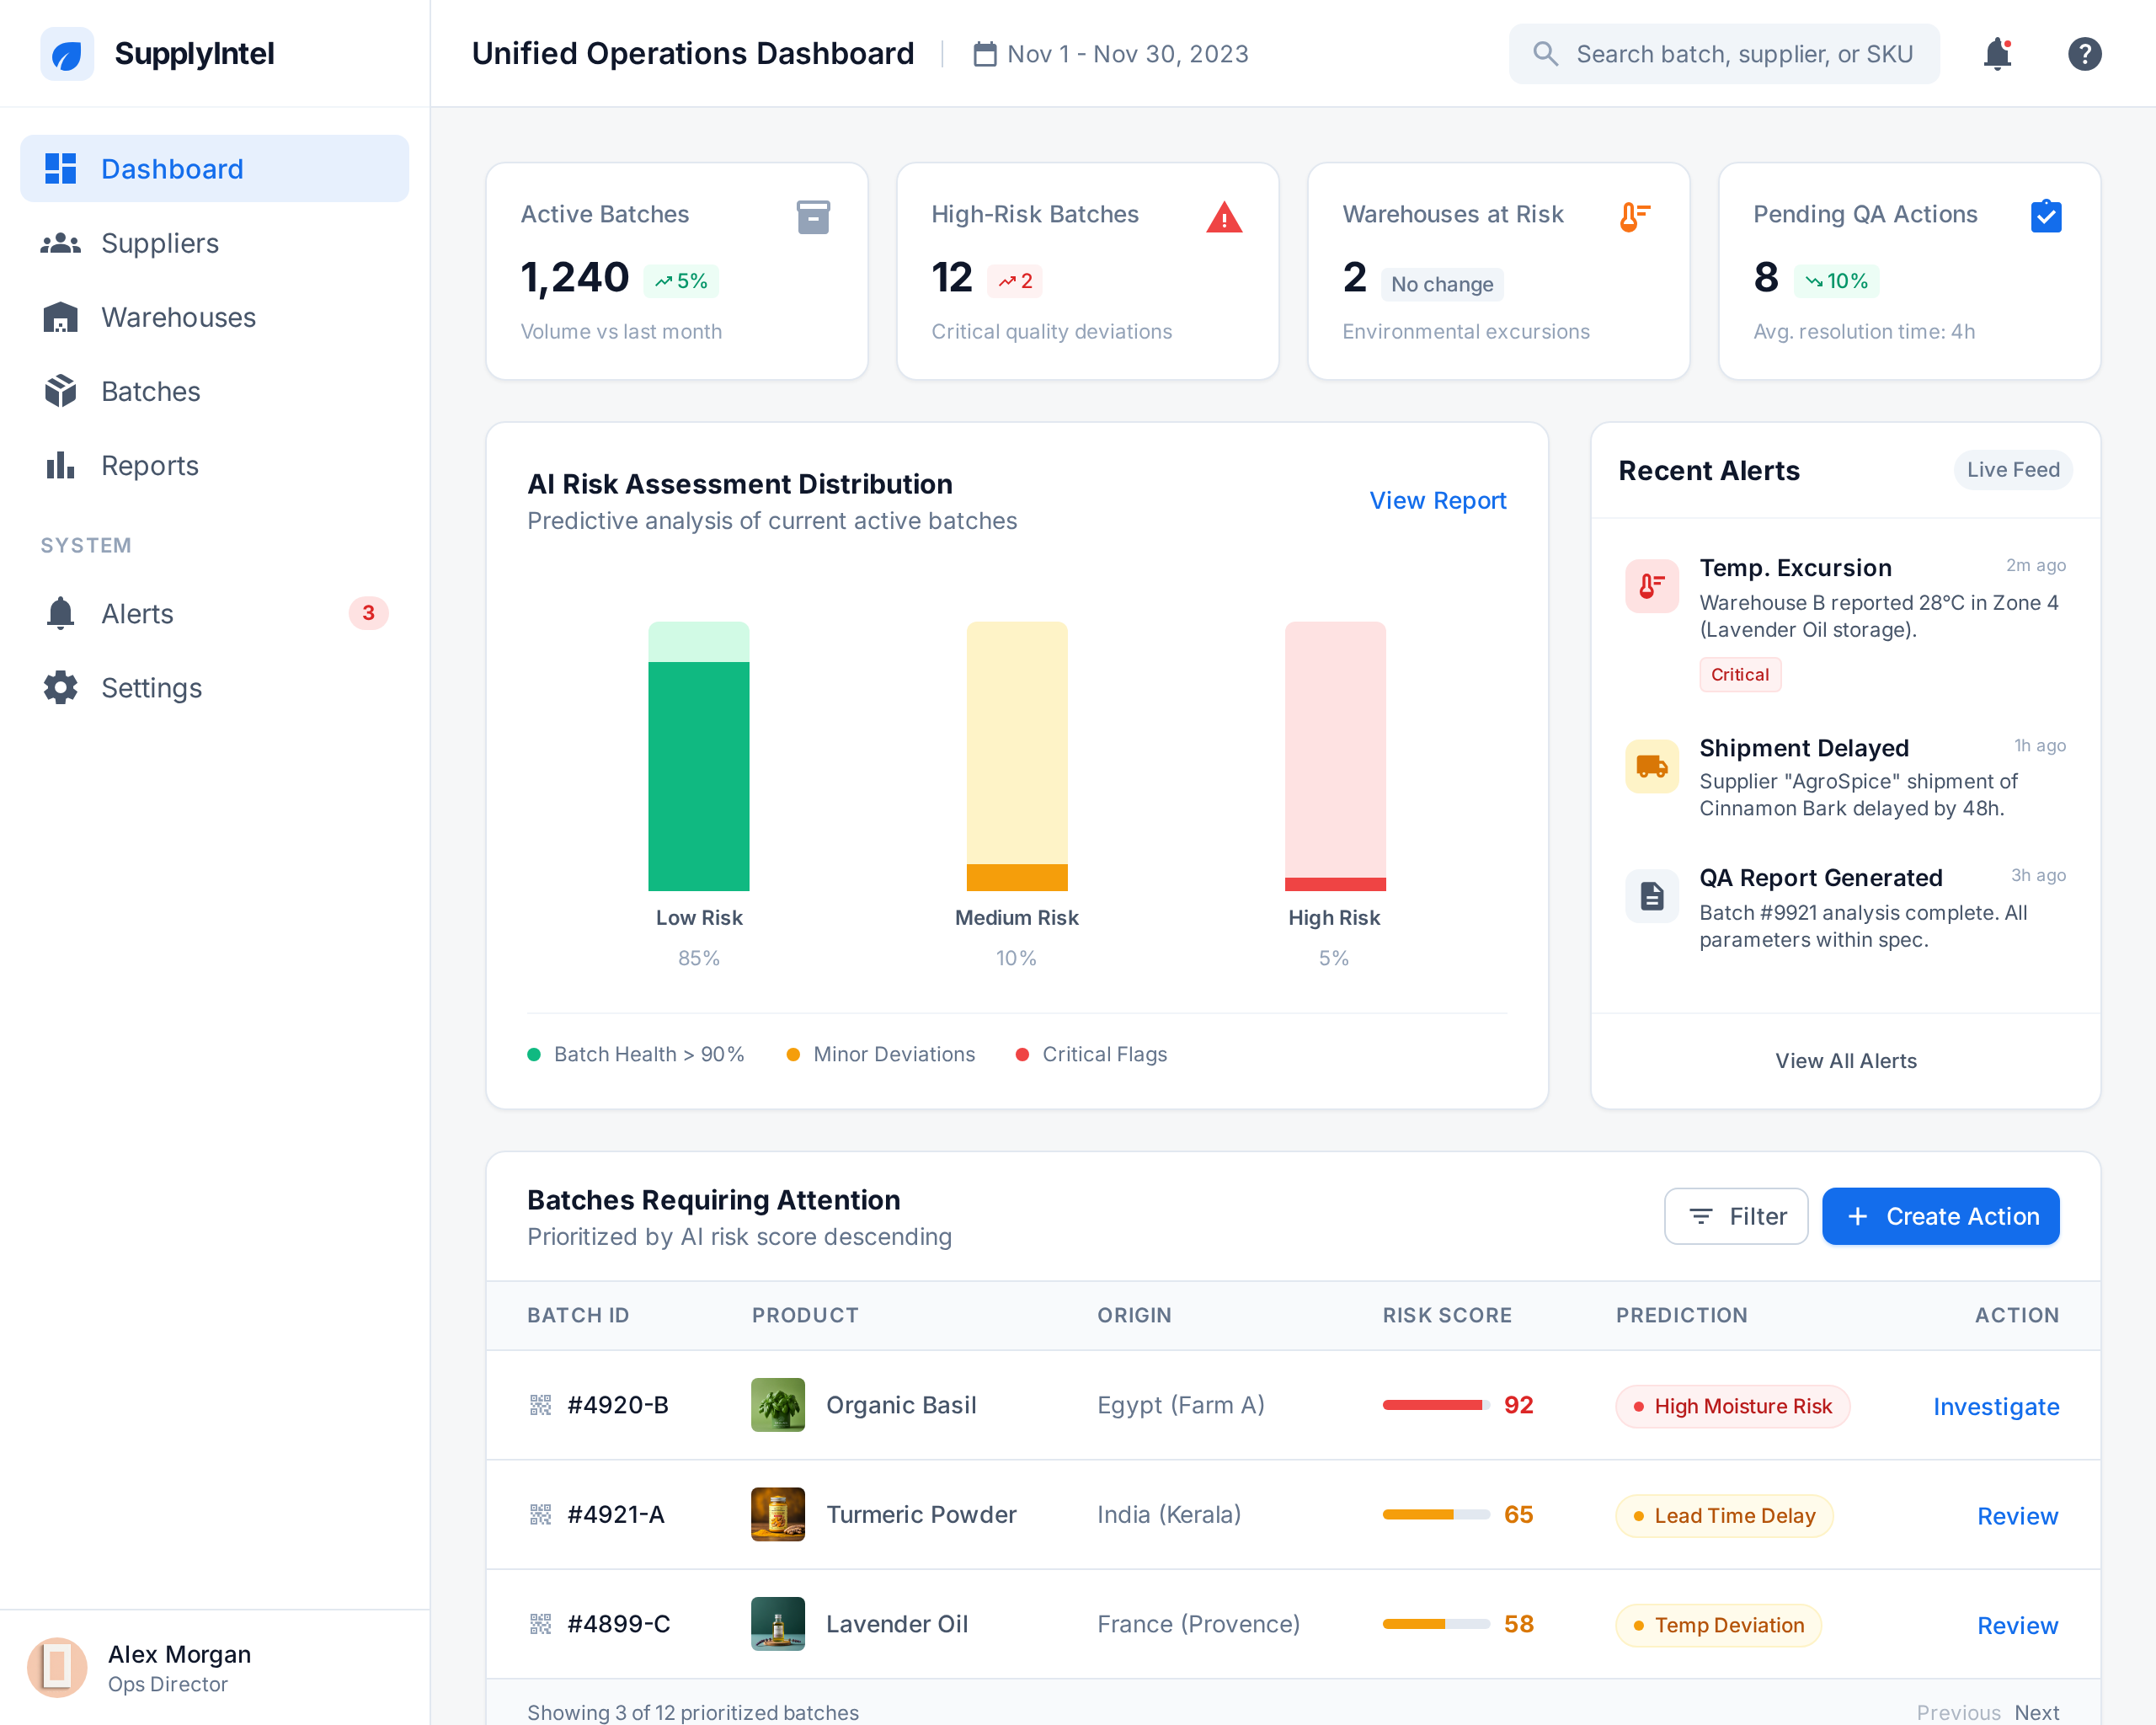Open the Reports sidebar section
Viewport: 2156px width, 1725px height.
215,465
